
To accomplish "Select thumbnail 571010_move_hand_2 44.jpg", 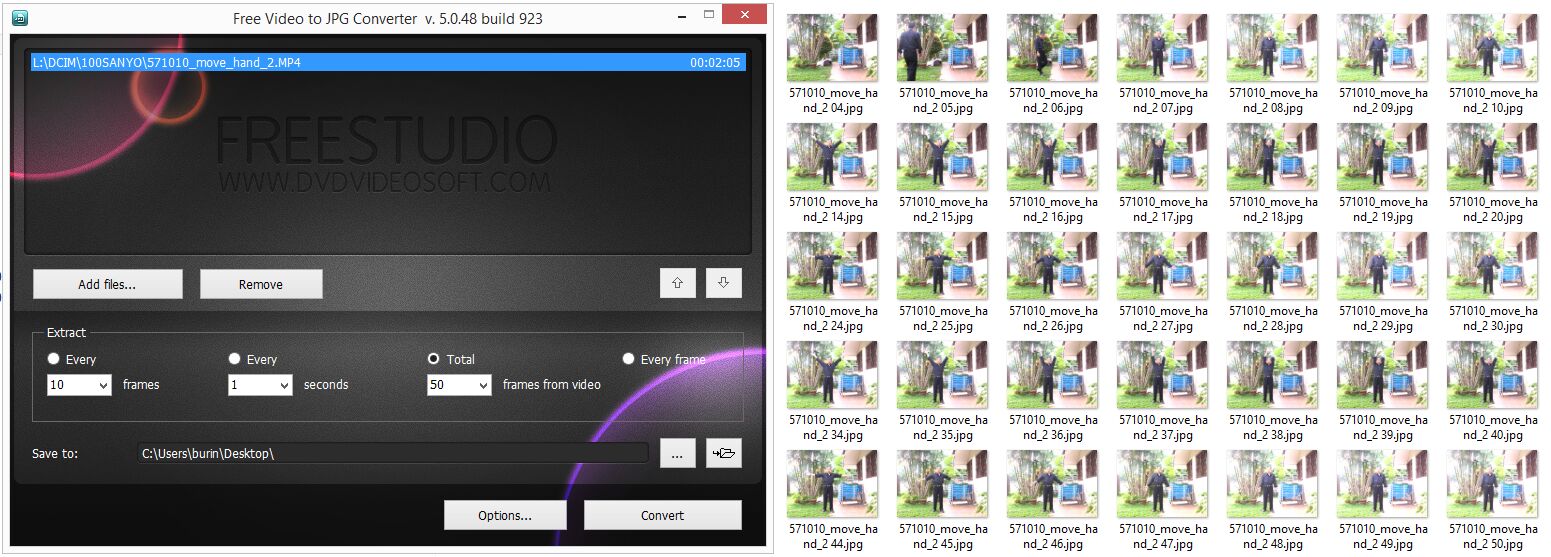I will [833, 484].
